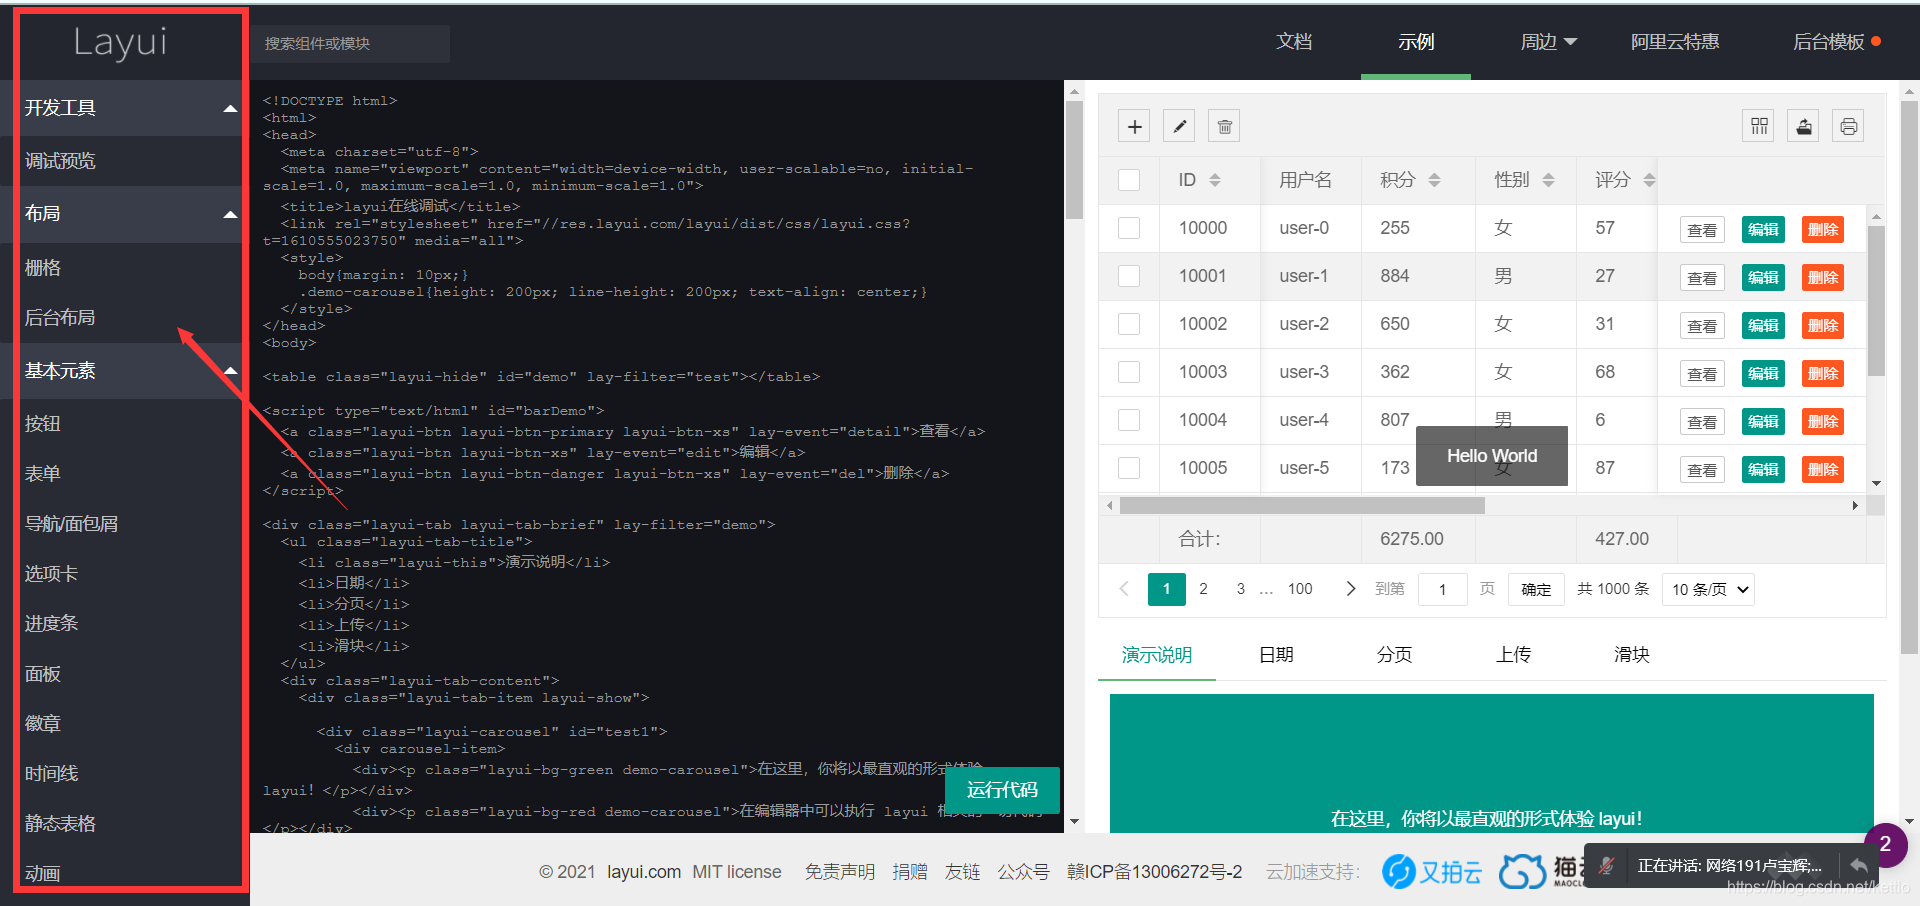Open the 周边 dropdown menu
The image size is (1920, 906).
[x=1548, y=42]
